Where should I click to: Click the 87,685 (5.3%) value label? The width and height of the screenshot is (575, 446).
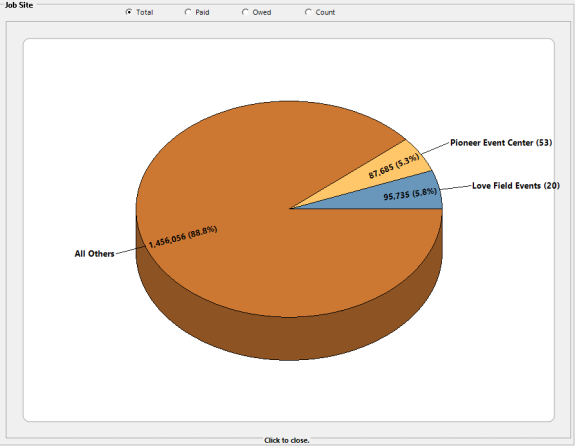coord(394,167)
